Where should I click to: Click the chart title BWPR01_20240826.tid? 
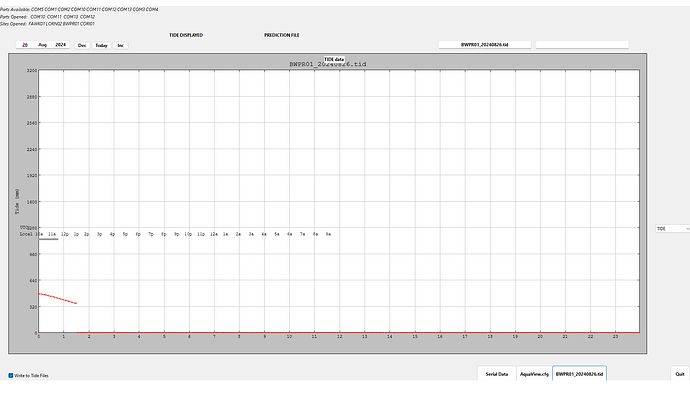click(327, 64)
